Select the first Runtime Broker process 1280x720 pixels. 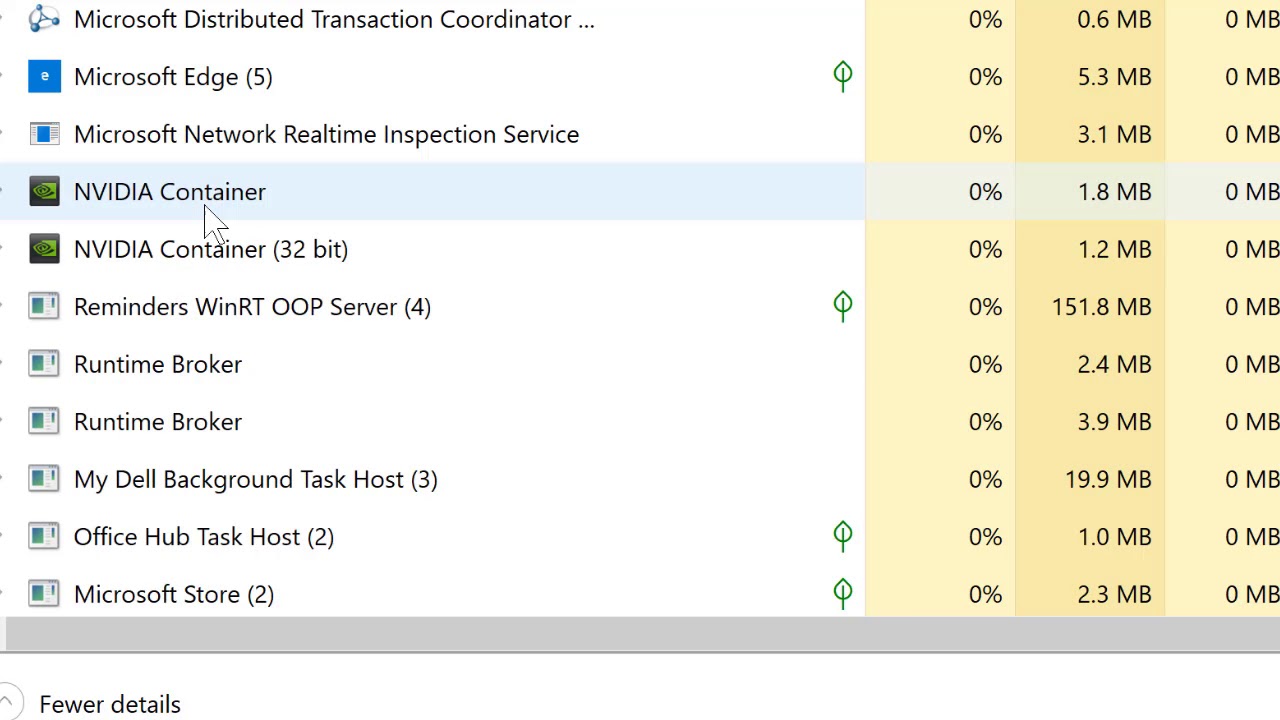coord(158,364)
